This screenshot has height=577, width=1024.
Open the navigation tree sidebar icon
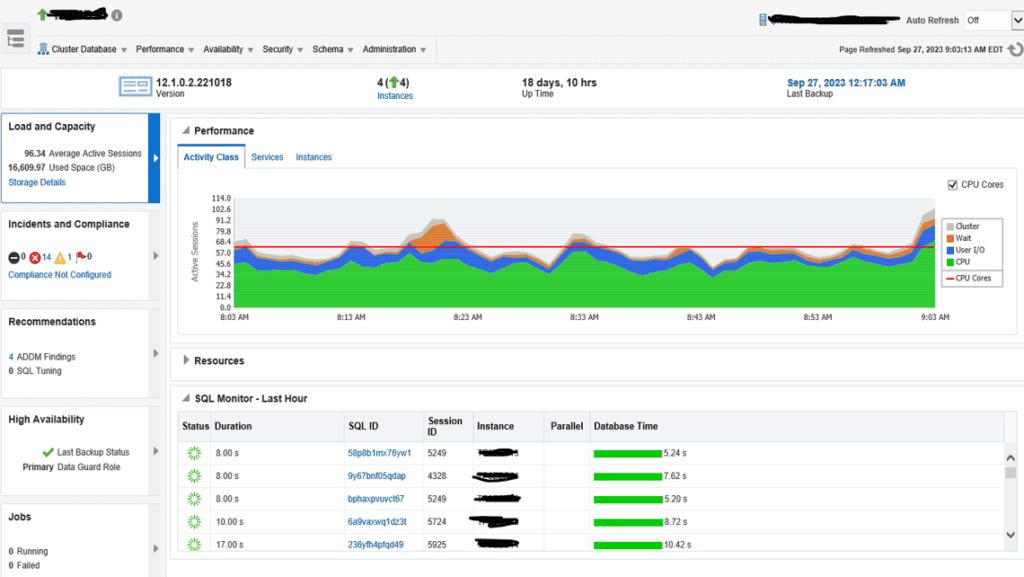(x=16, y=39)
